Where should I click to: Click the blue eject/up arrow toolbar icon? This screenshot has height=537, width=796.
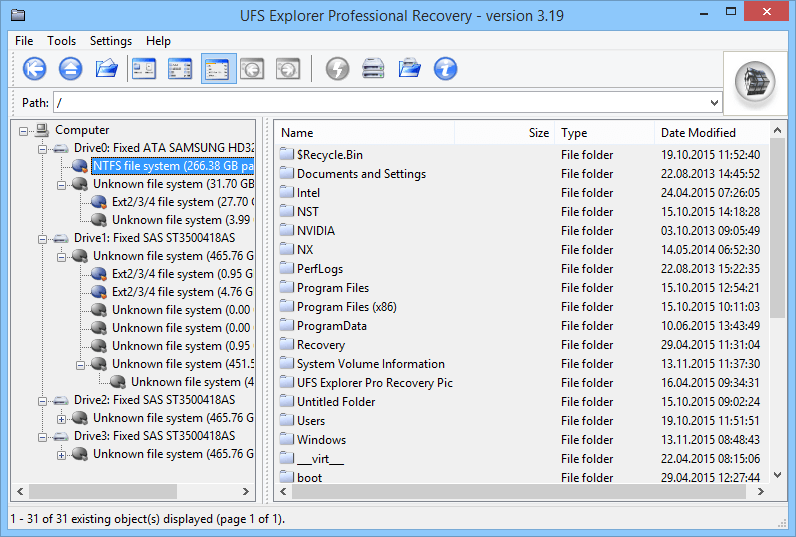(70, 68)
